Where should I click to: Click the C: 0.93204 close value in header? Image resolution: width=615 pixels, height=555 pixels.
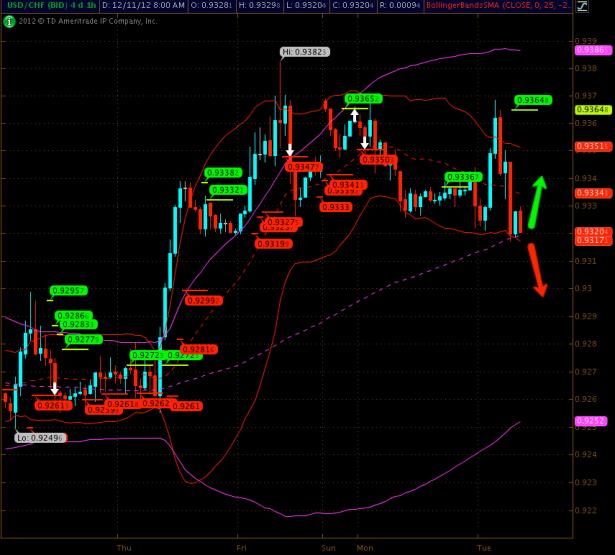353,5
